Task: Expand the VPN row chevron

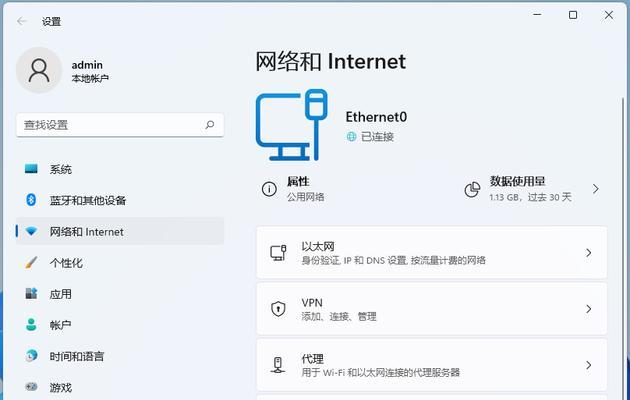Action: tap(589, 309)
